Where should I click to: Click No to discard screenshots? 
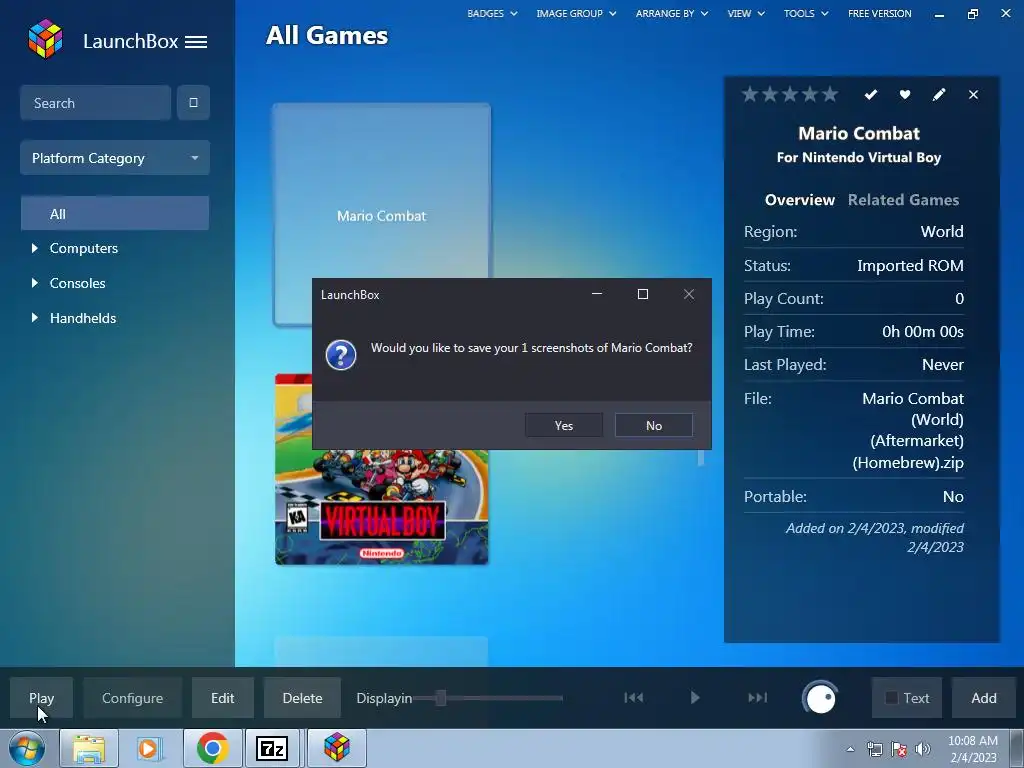coord(654,425)
